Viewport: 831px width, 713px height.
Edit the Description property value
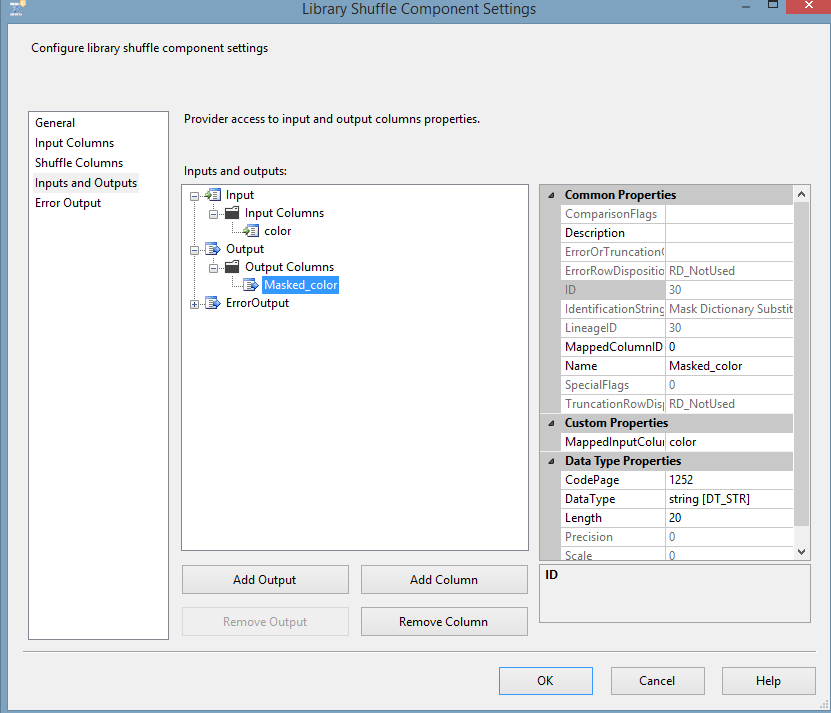pos(729,233)
